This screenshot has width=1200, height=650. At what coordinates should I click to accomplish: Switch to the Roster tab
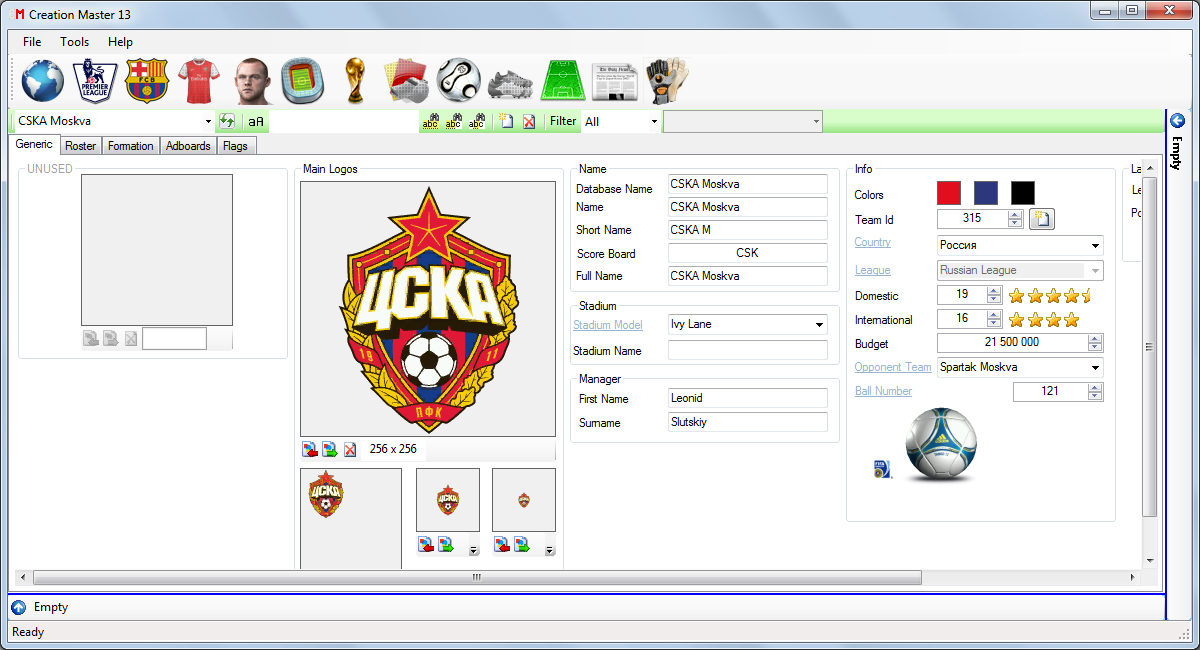pos(81,146)
